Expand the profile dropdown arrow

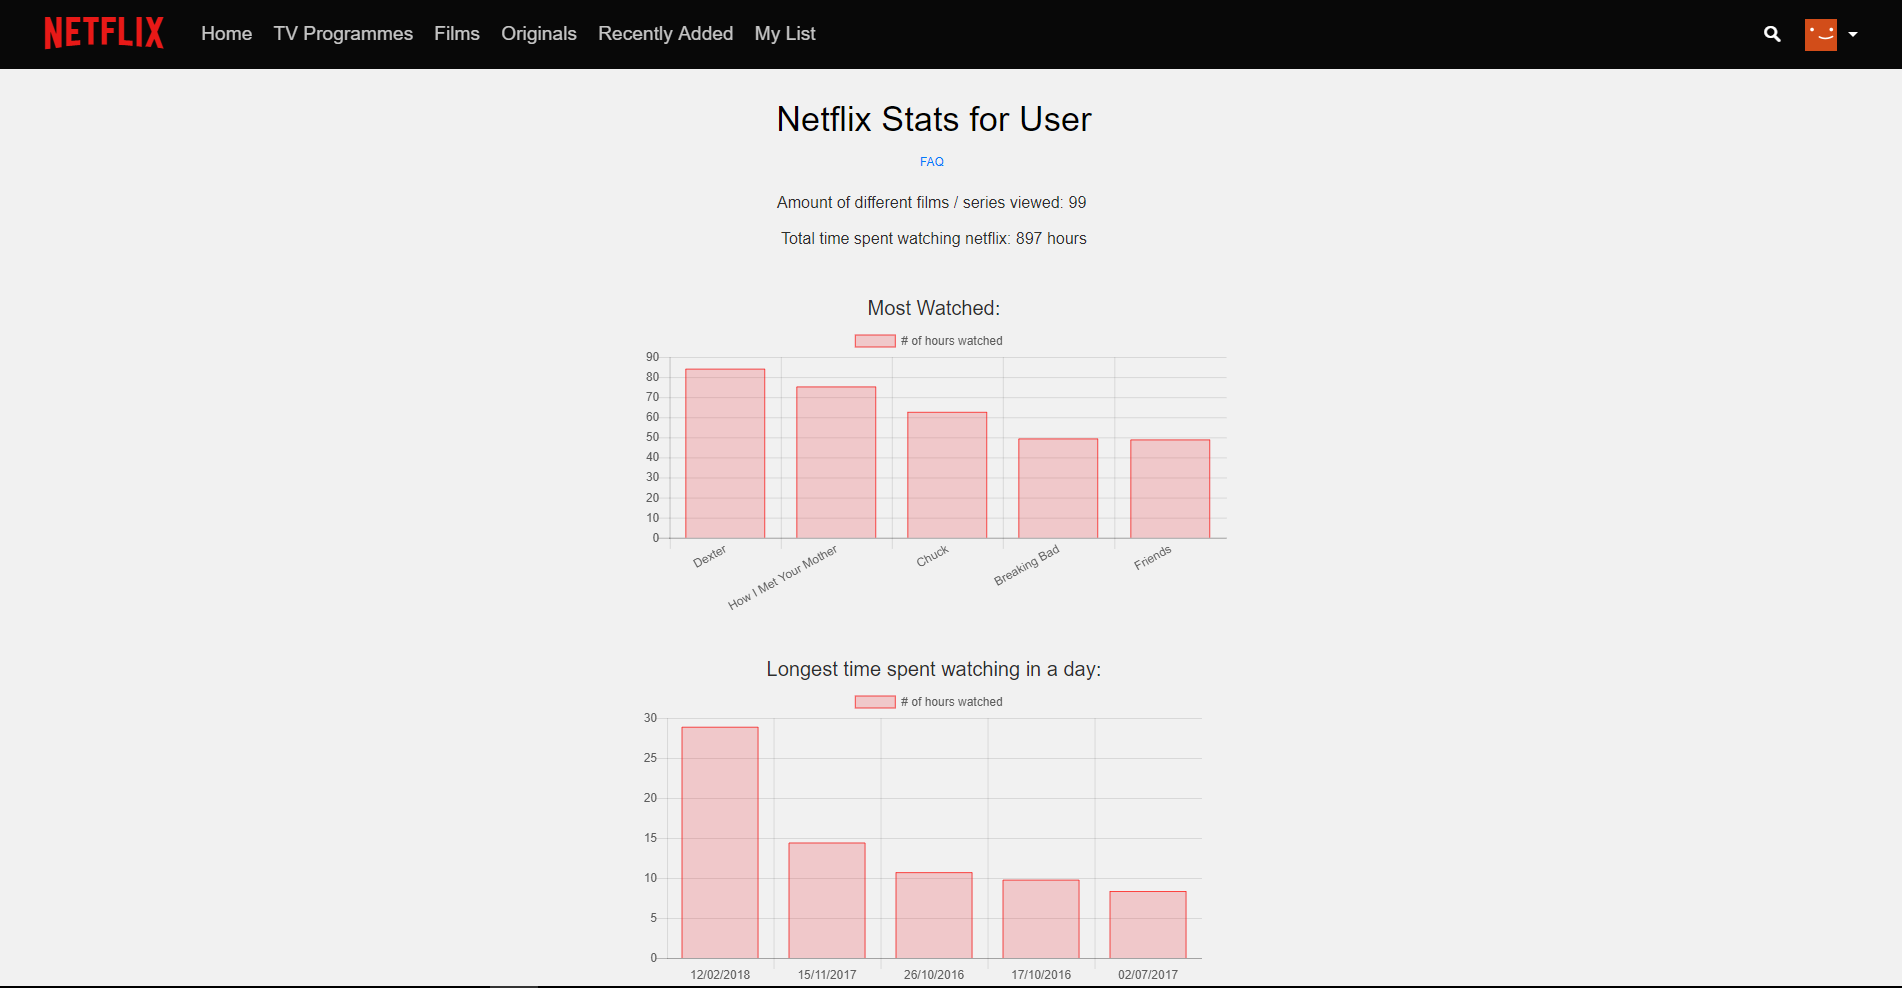[x=1853, y=34]
